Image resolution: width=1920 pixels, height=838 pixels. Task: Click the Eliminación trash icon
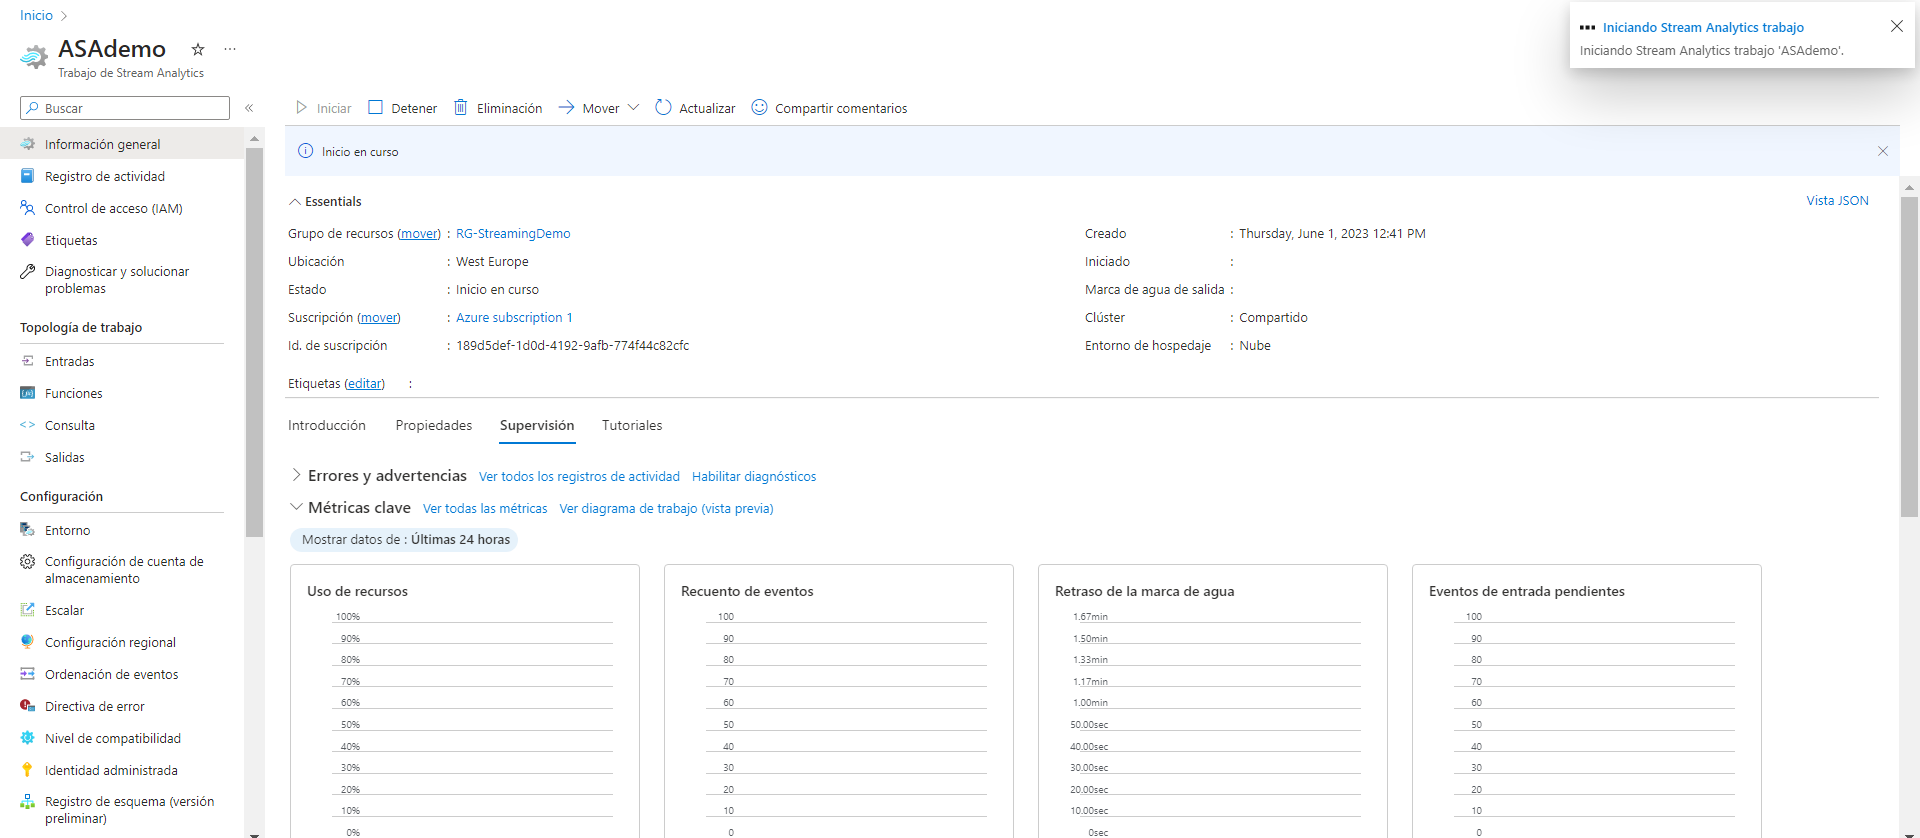pyautogui.click(x=461, y=107)
